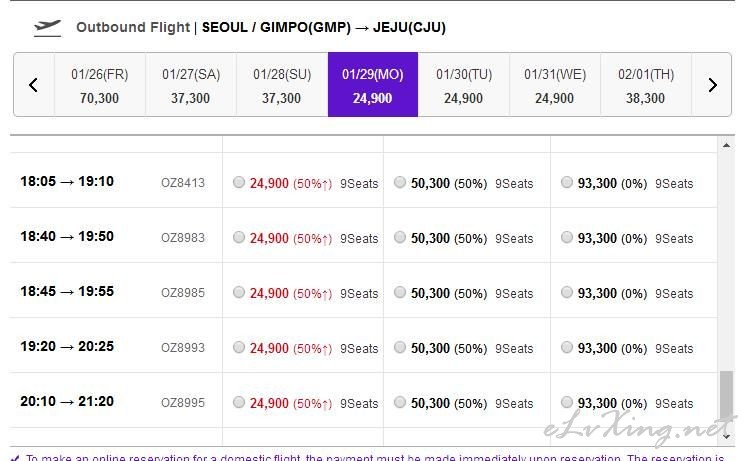Image resolution: width=748 pixels, height=461 pixels.
Task: Click the flight list scrollbar thumb
Action: pos(727,400)
